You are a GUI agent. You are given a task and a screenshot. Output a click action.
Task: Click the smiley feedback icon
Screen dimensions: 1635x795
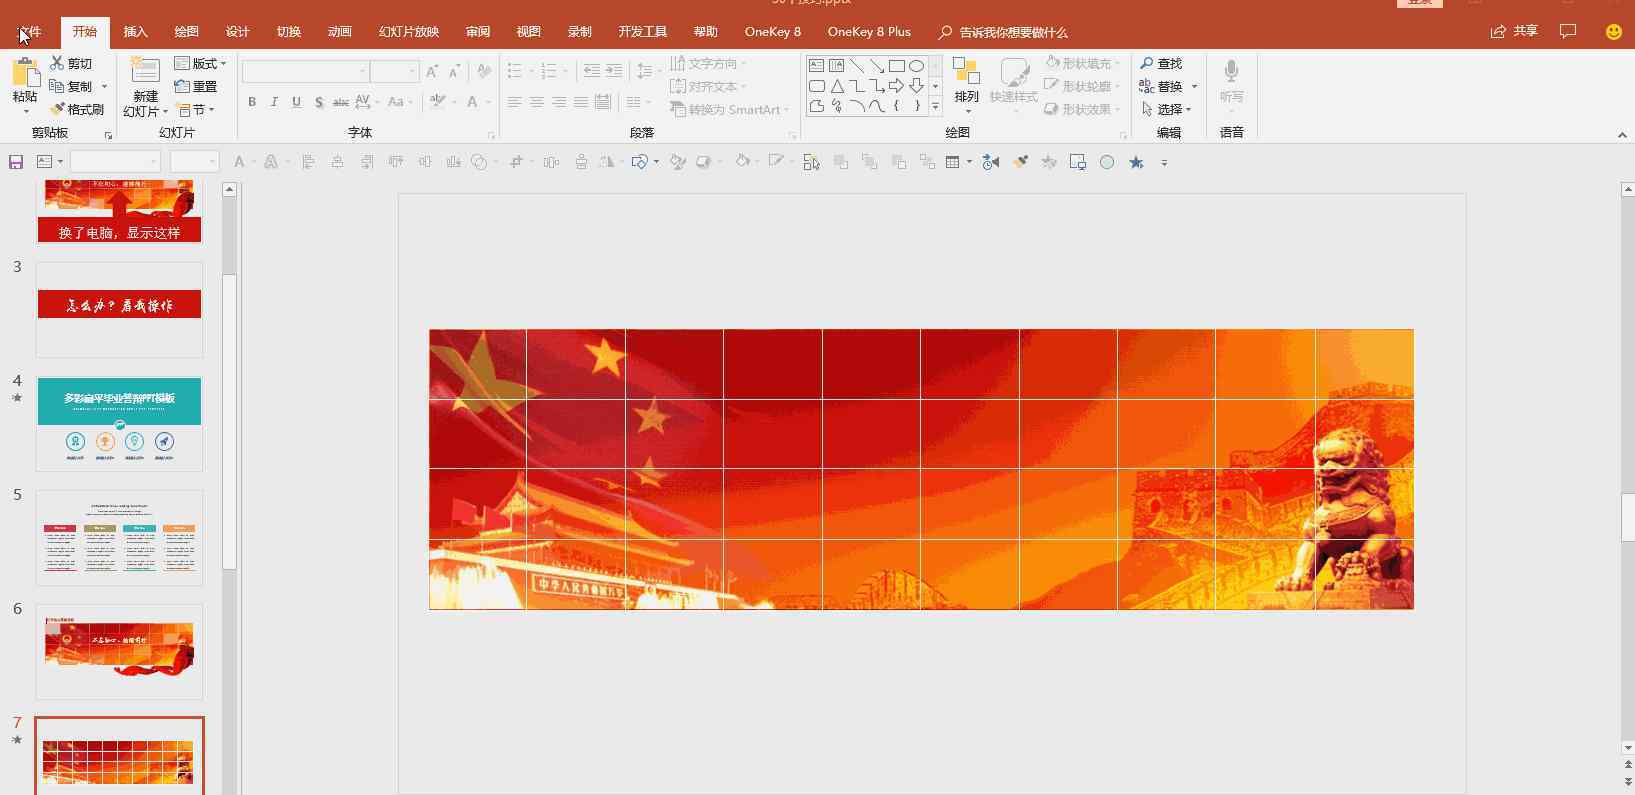[1613, 32]
